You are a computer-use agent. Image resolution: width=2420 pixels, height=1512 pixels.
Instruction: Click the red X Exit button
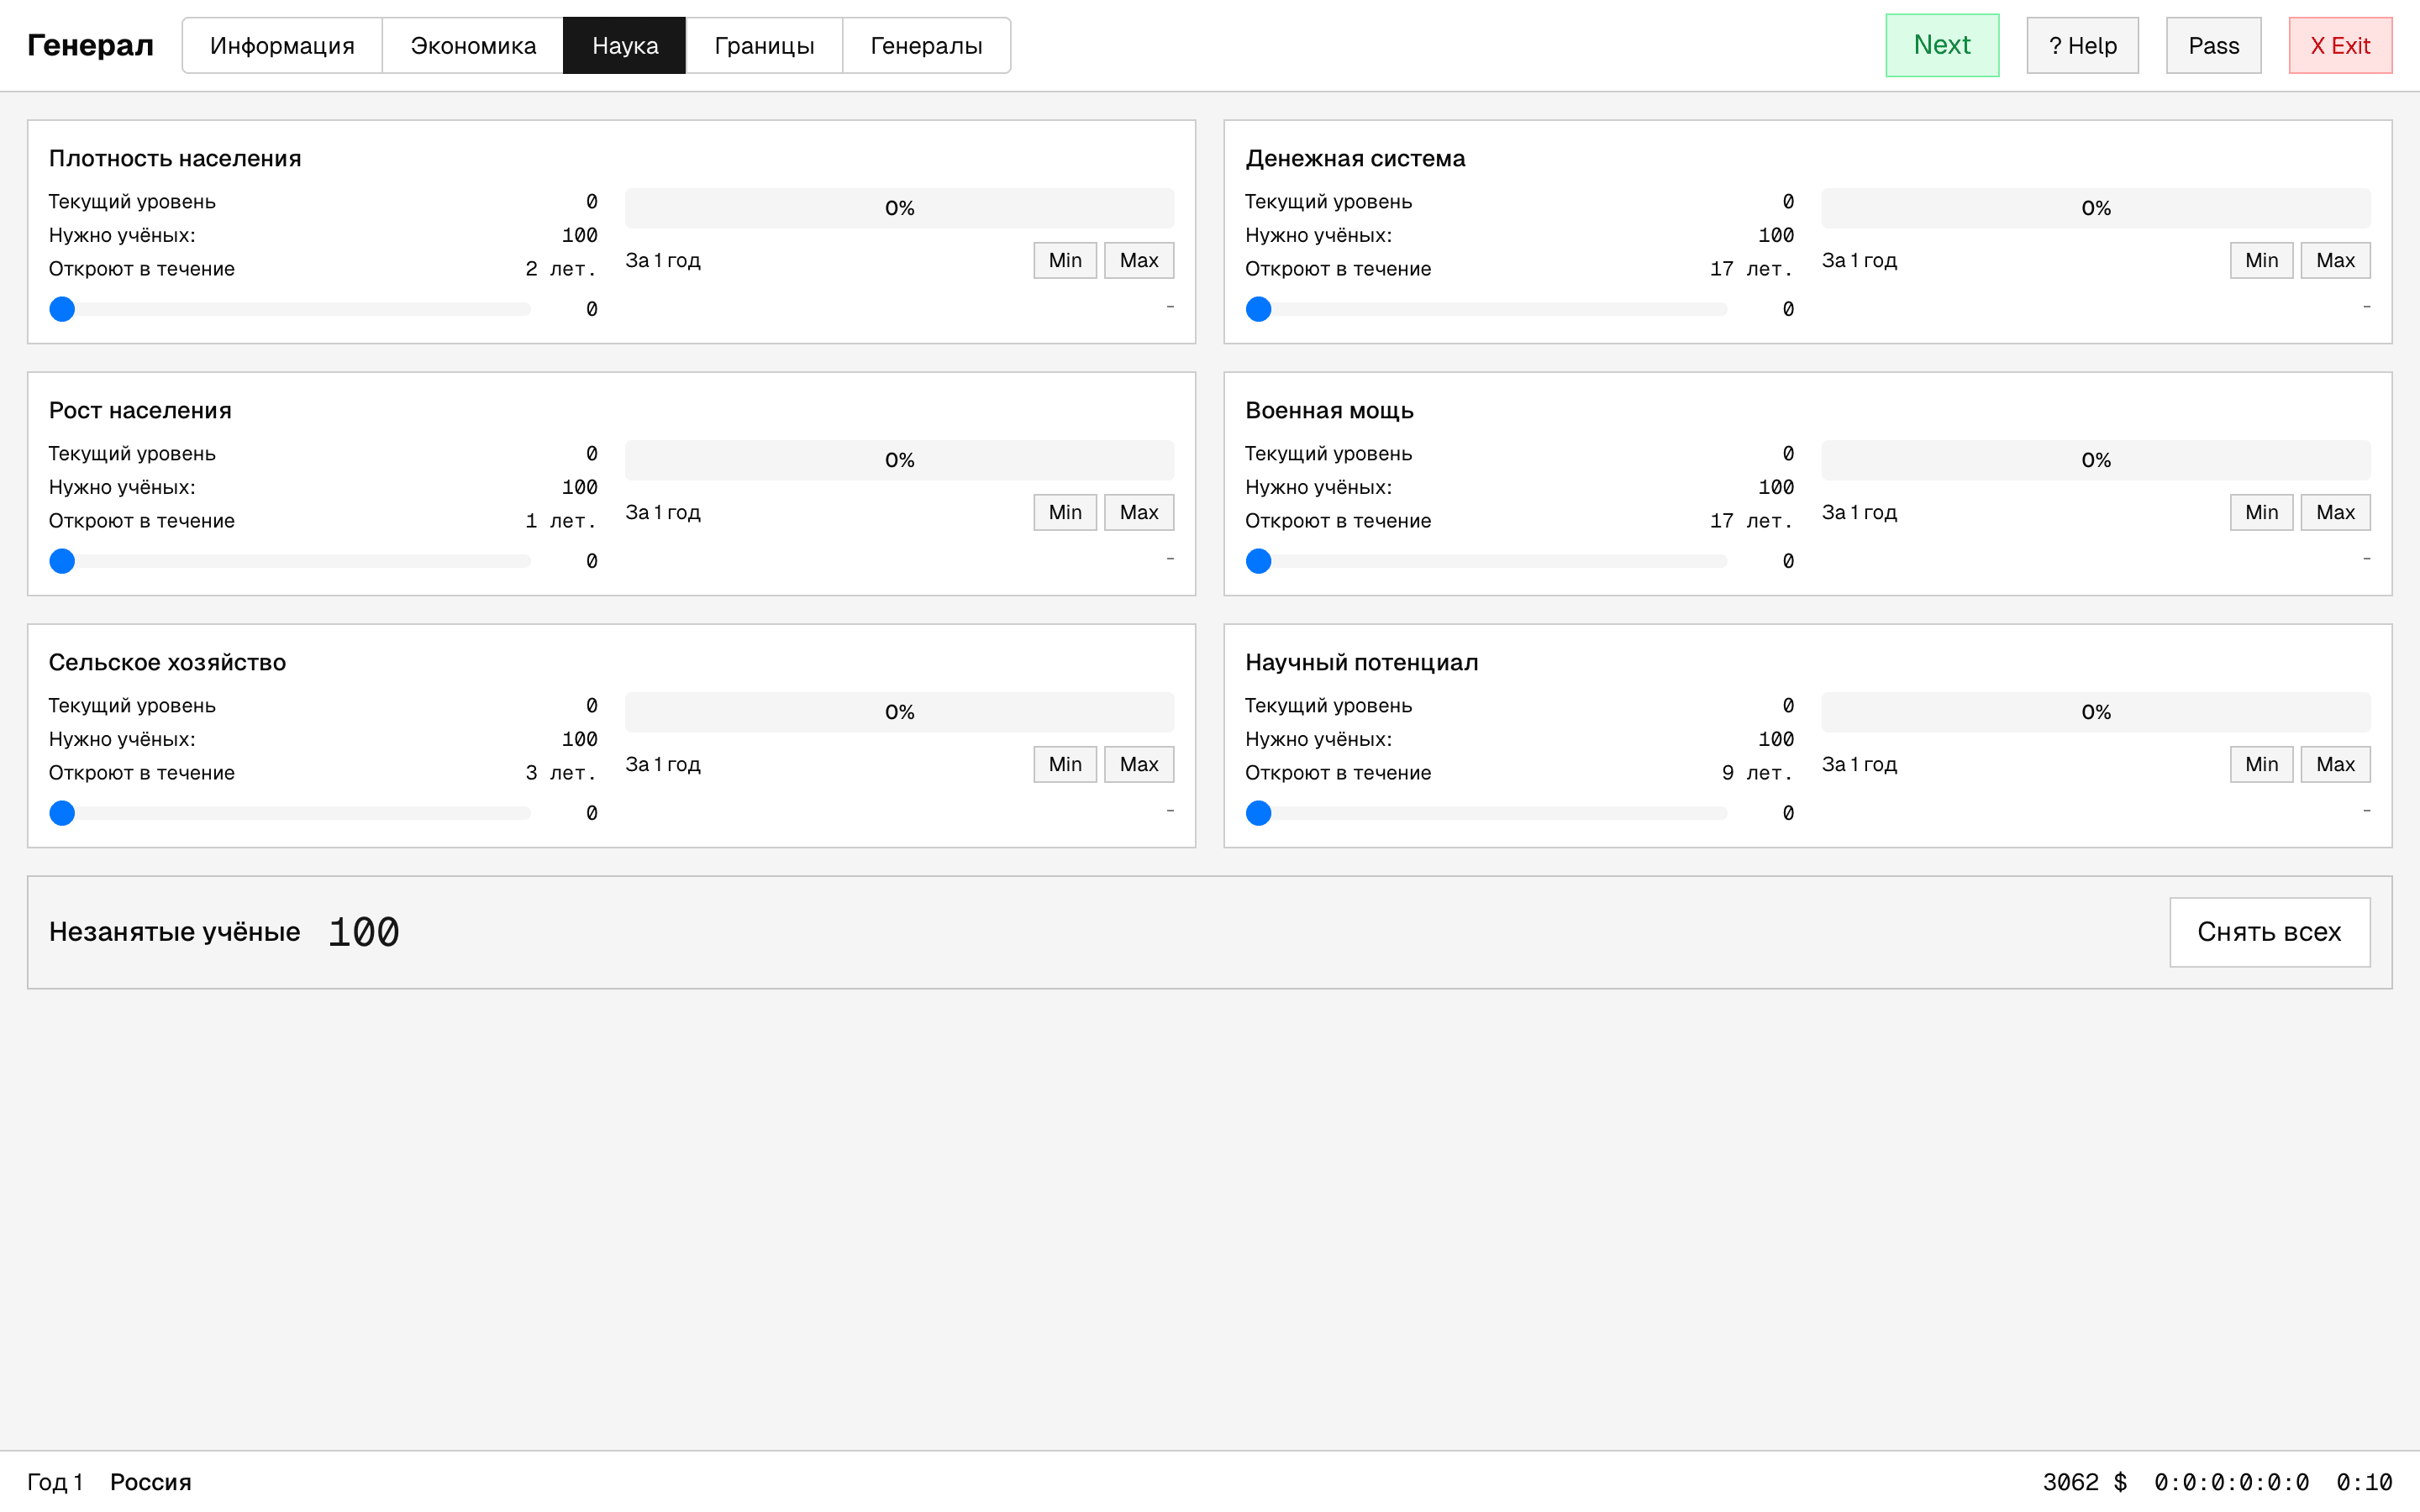pyautogui.click(x=2340, y=46)
